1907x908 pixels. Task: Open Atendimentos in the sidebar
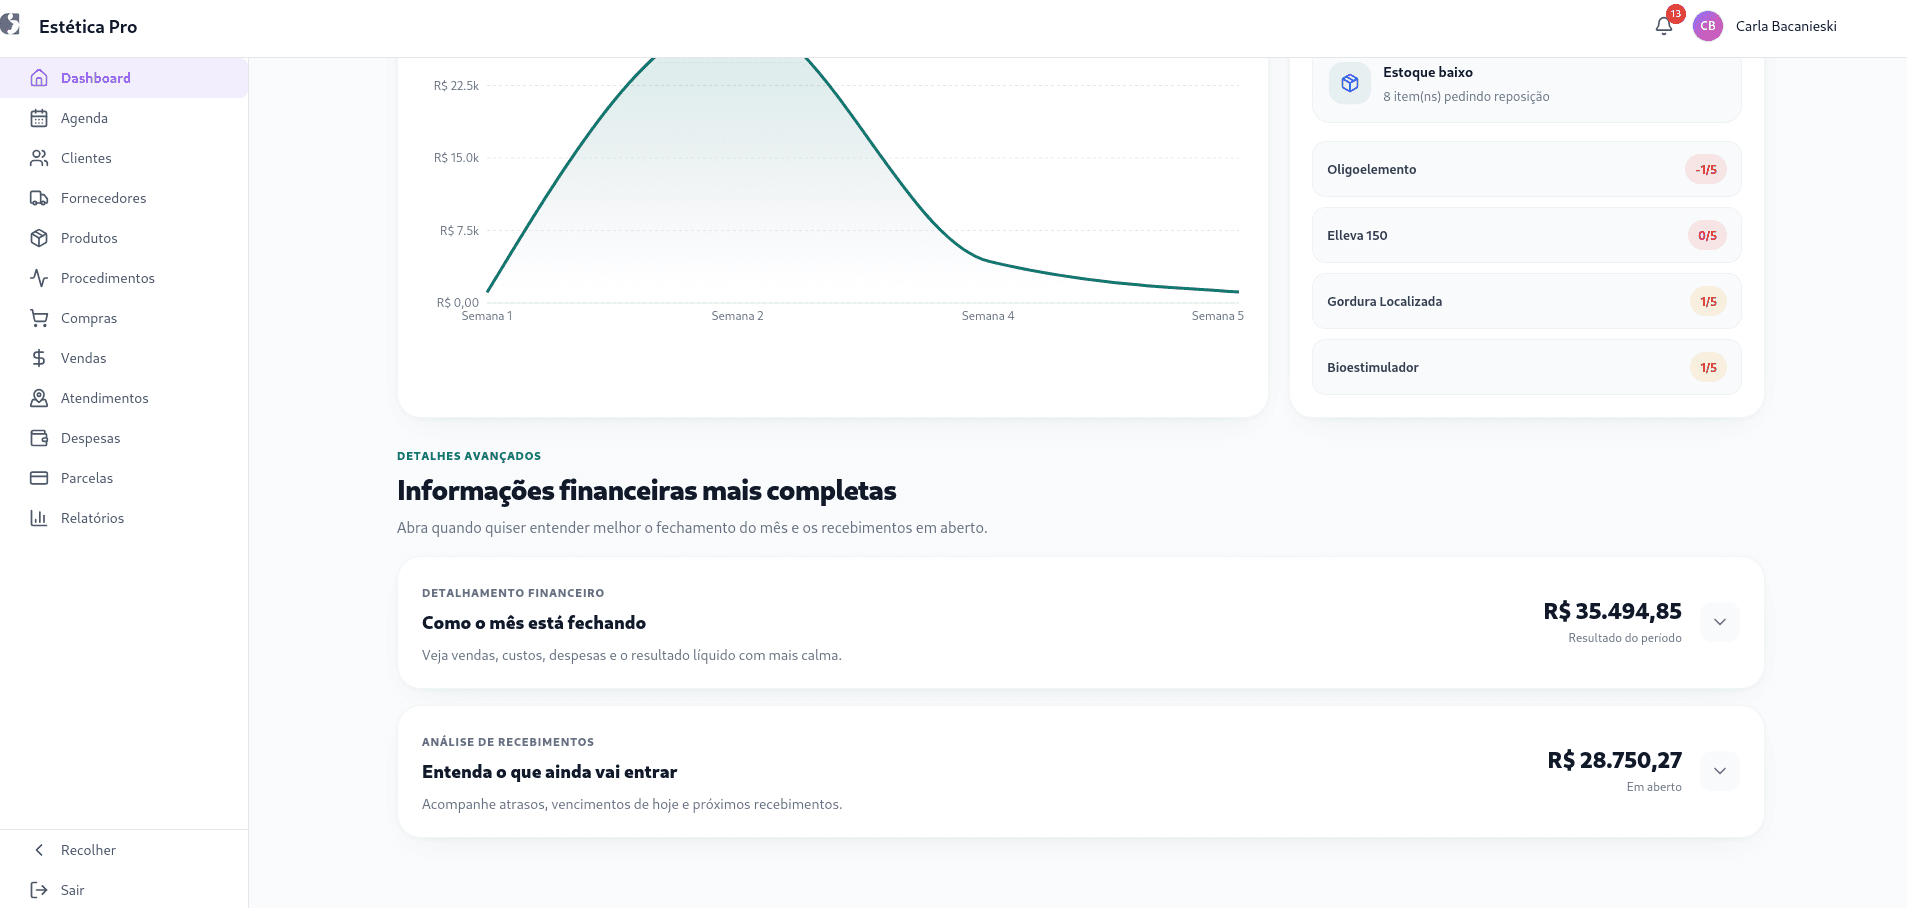click(124, 398)
